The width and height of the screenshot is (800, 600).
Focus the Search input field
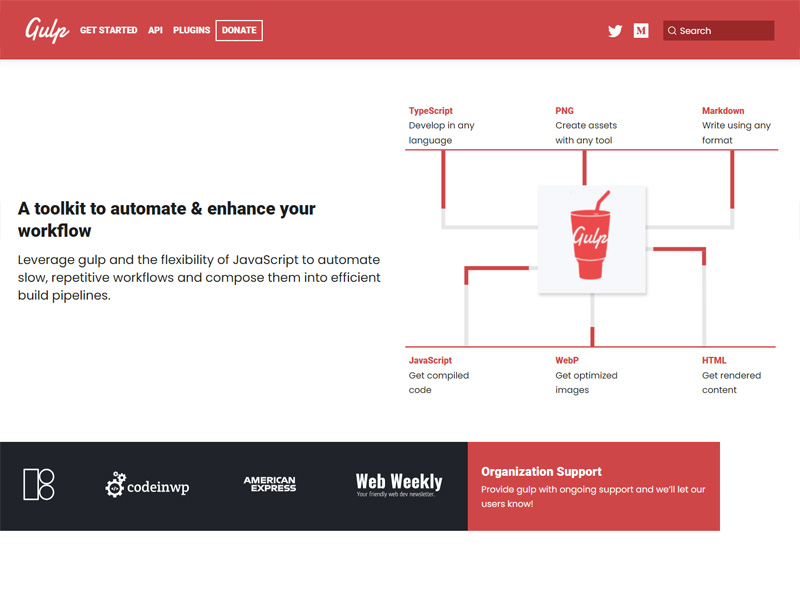(x=724, y=31)
